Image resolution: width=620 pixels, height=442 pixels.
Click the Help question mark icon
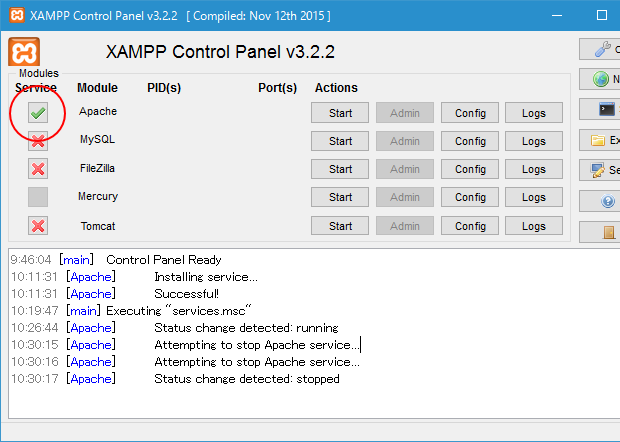point(607,201)
